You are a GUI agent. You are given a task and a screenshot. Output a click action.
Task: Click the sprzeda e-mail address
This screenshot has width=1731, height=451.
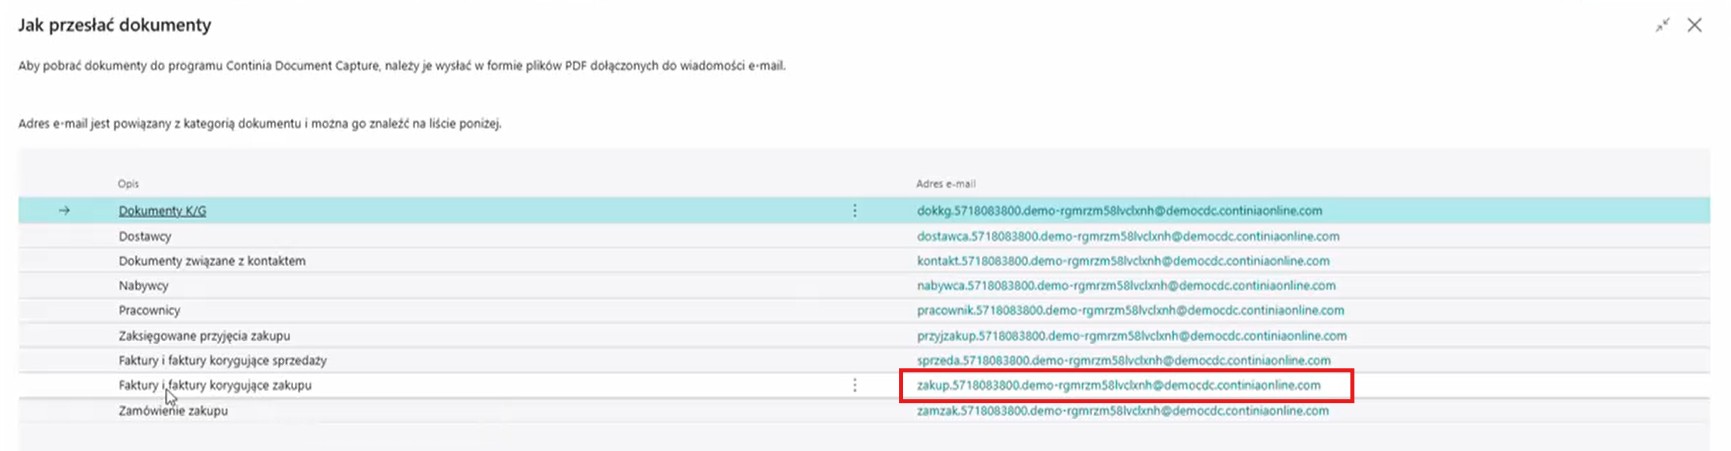click(1123, 360)
